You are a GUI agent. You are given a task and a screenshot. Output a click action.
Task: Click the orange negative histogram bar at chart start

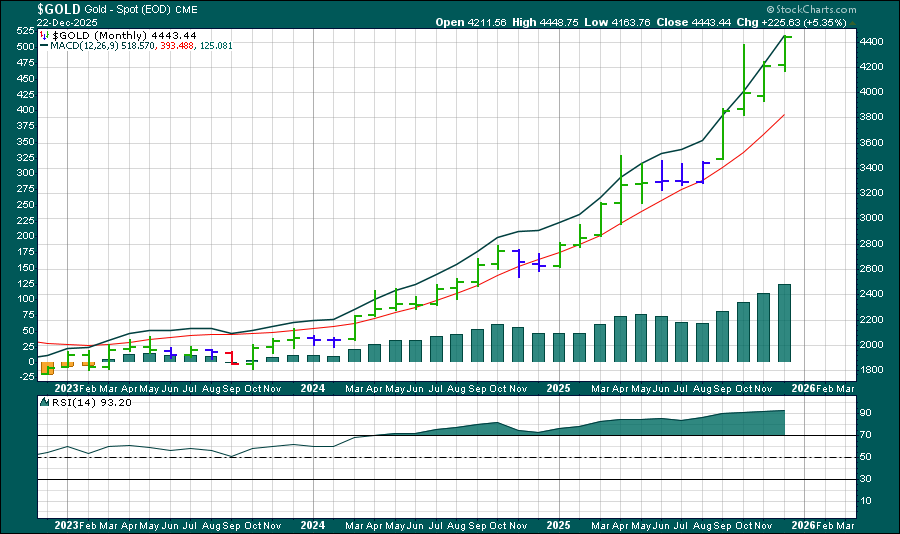point(46,368)
